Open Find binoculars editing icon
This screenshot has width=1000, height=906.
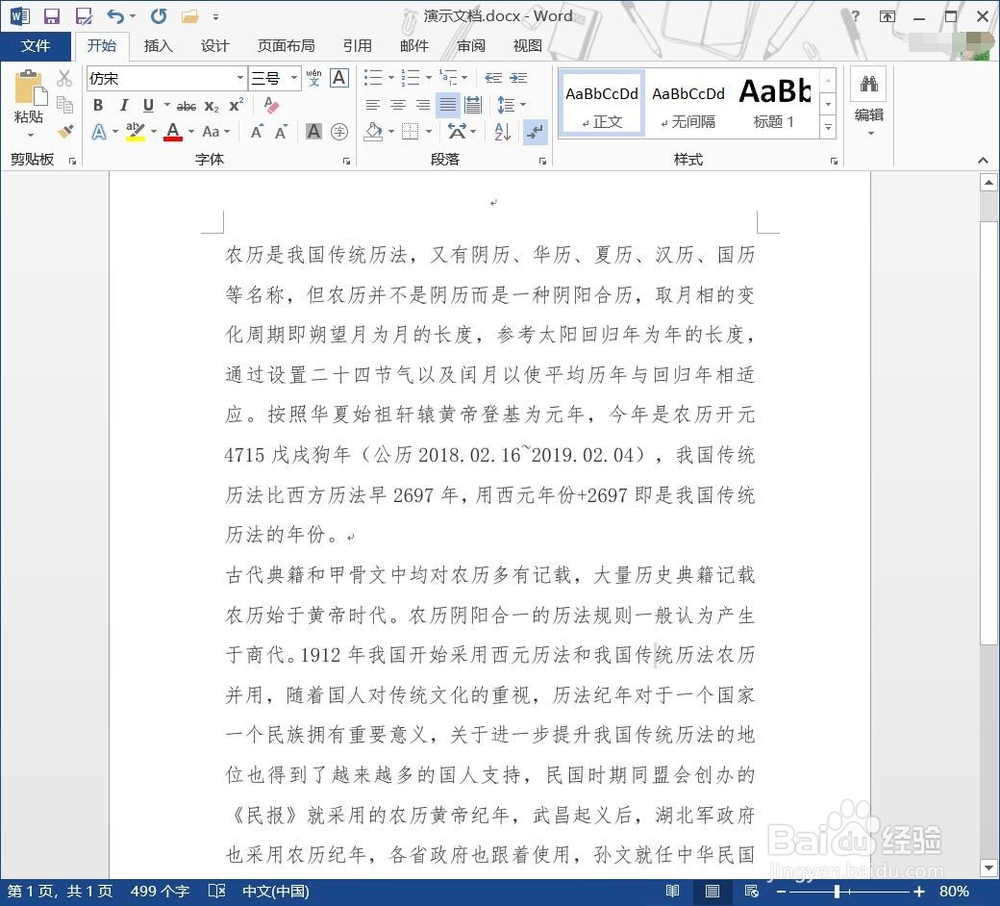(x=869, y=84)
